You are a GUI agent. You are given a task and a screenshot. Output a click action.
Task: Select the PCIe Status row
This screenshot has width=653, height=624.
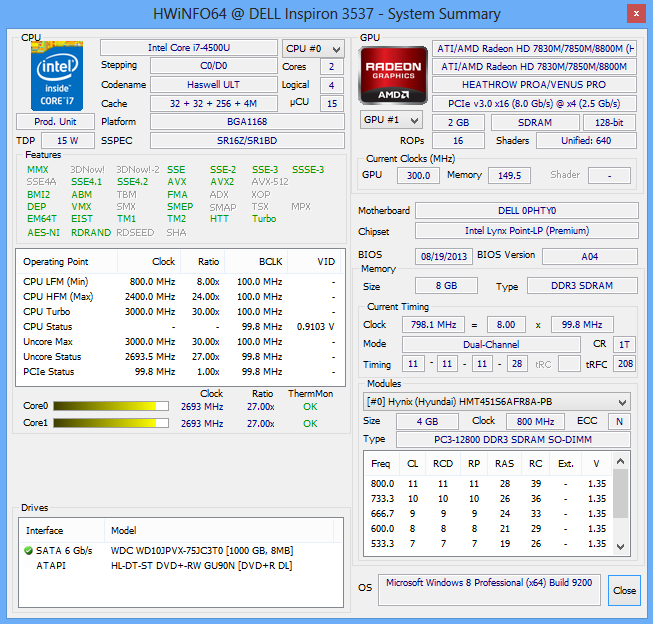point(179,372)
